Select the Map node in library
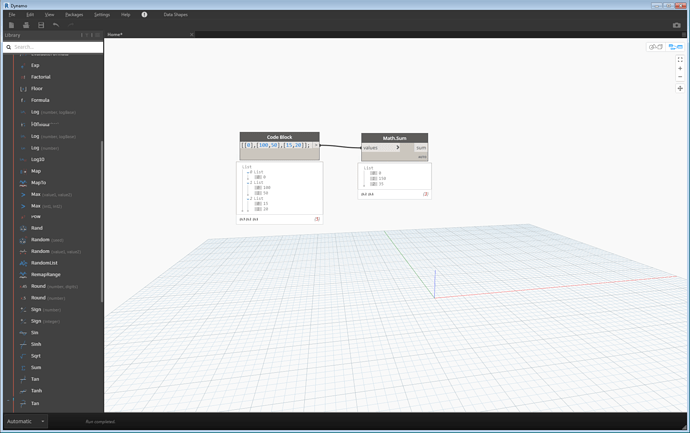The image size is (690, 433). [36, 171]
